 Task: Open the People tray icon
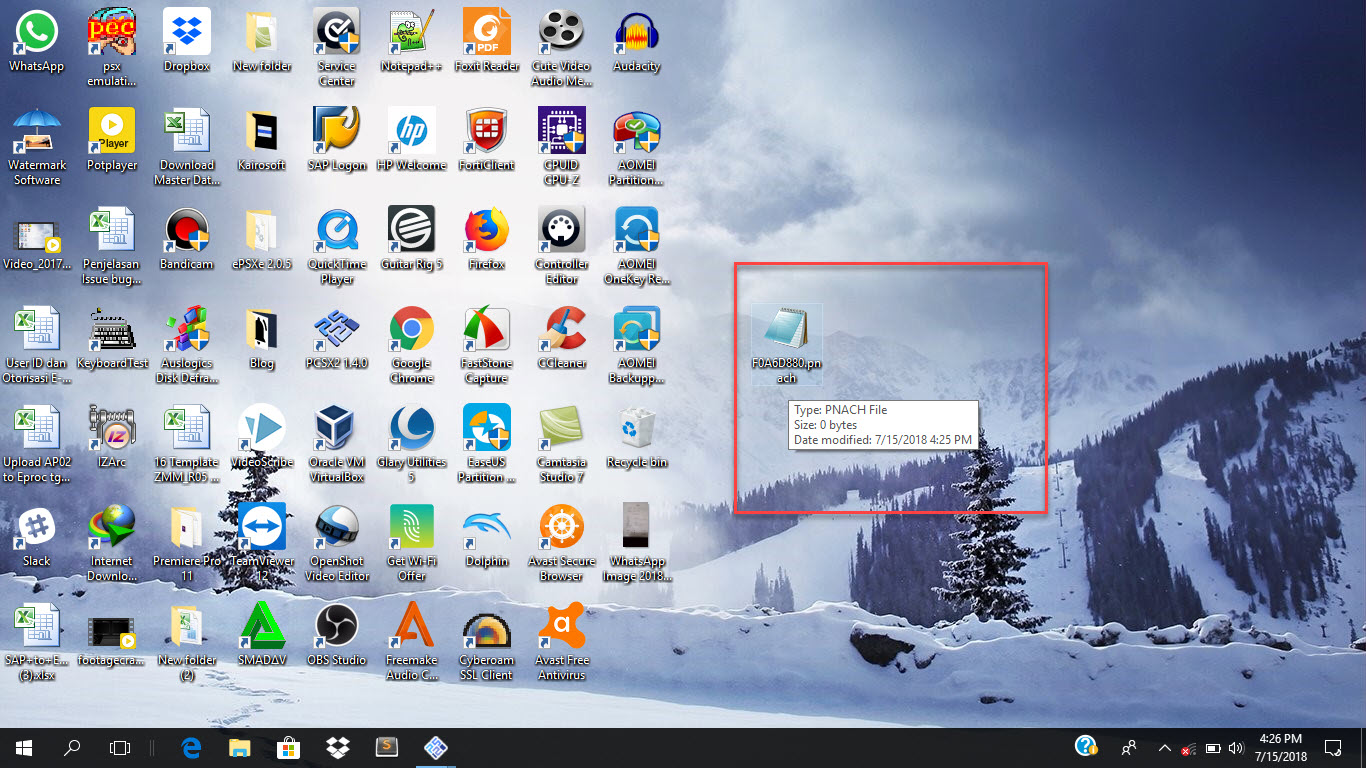coord(1129,748)
